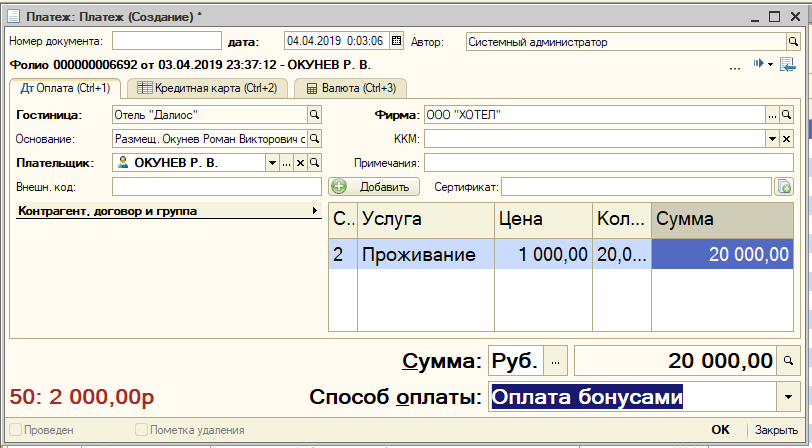Click the Отель "Далиос" hotel field
Viewport: 812px width, 448px height.
pyautogui.click(x=210, y=114)
